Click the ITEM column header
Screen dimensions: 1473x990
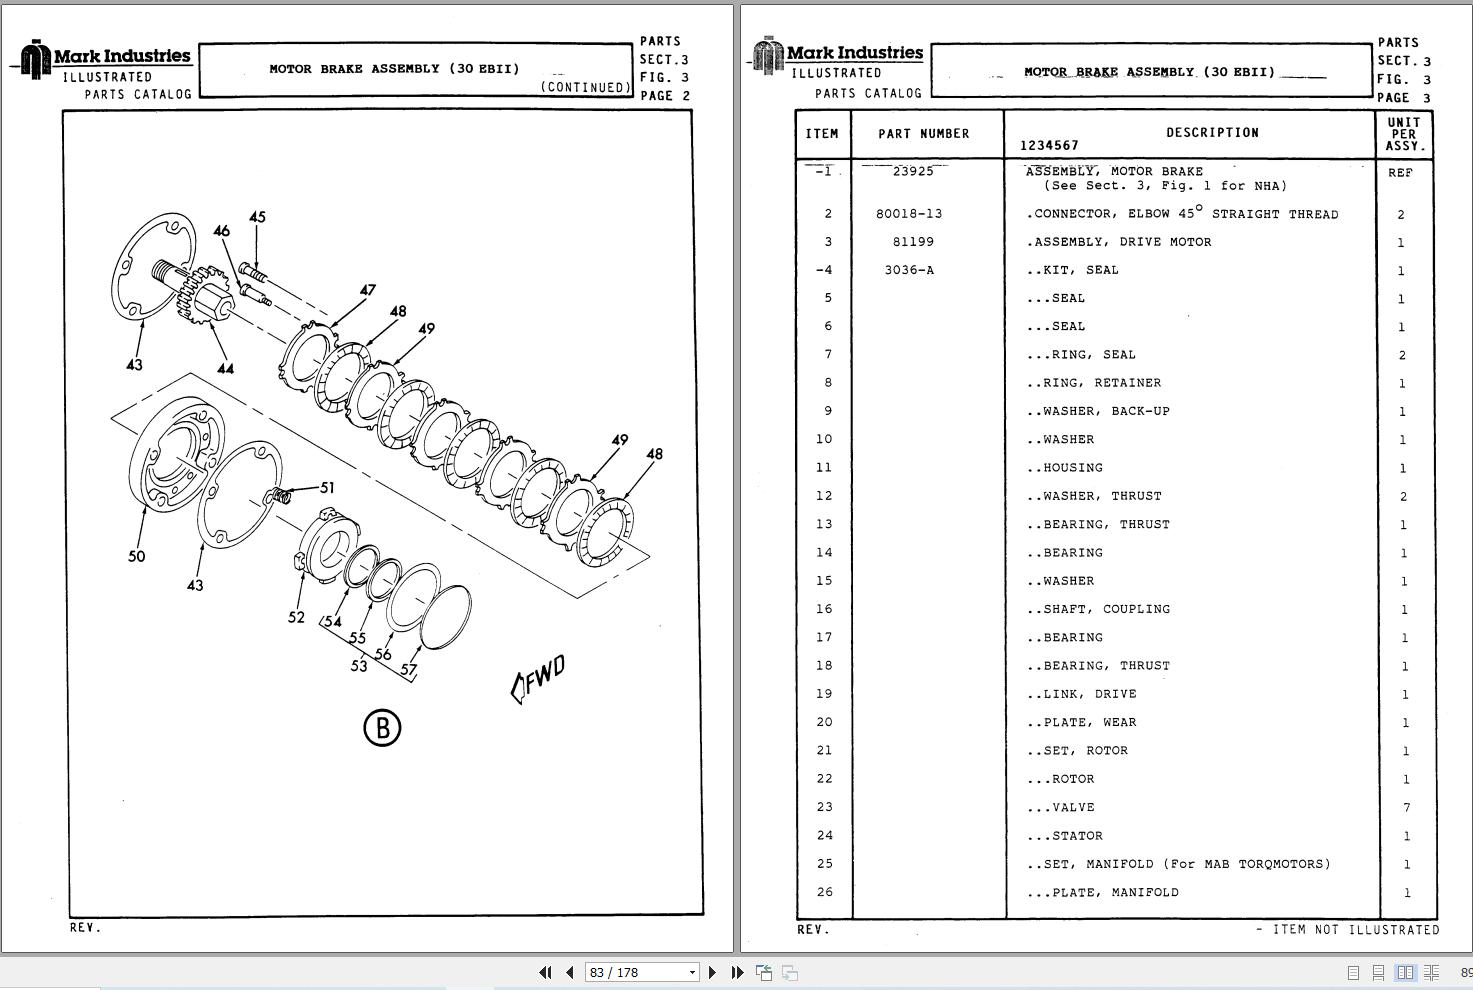[x=822, y=133]
